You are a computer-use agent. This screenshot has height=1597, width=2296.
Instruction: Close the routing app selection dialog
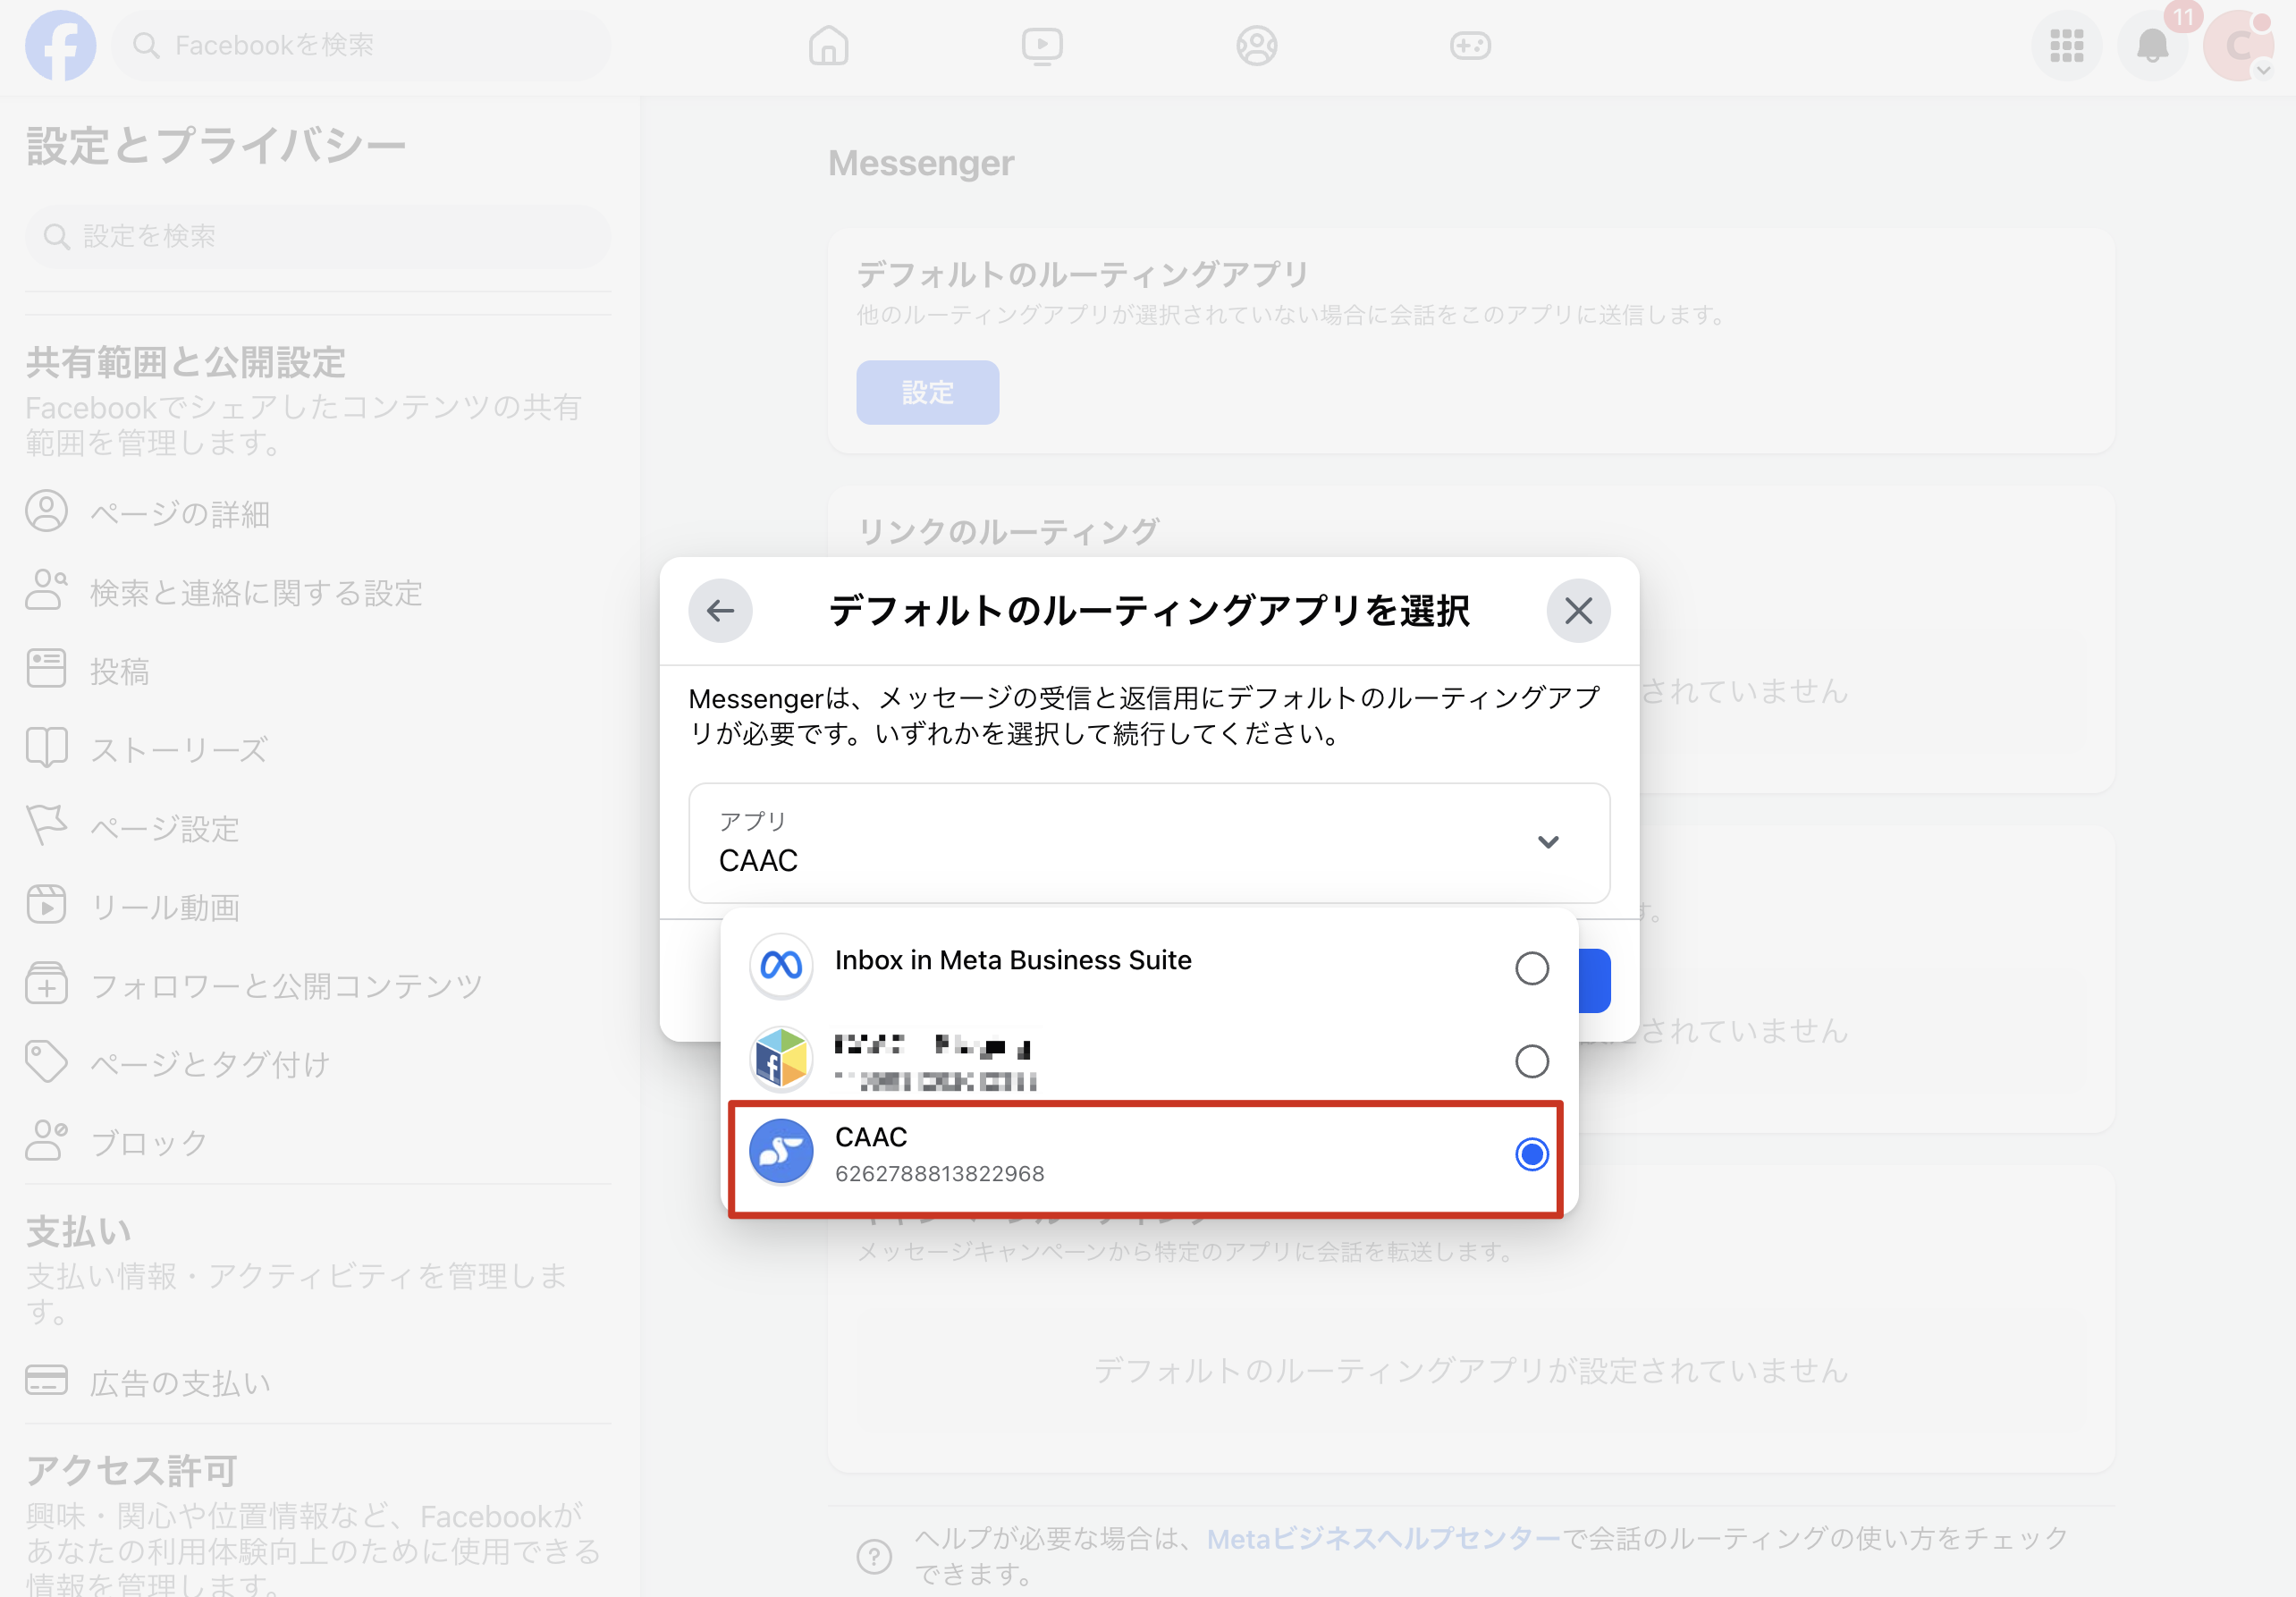[1578, 610]
